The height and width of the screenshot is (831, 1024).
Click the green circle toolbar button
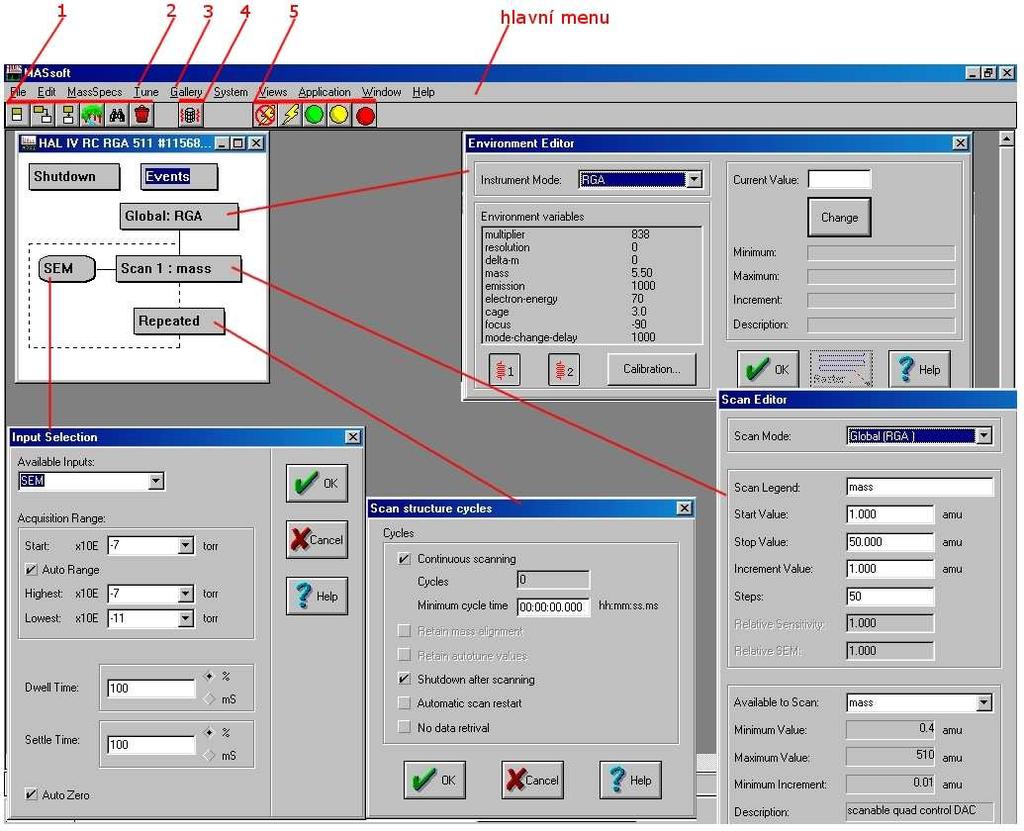point(315,116)
